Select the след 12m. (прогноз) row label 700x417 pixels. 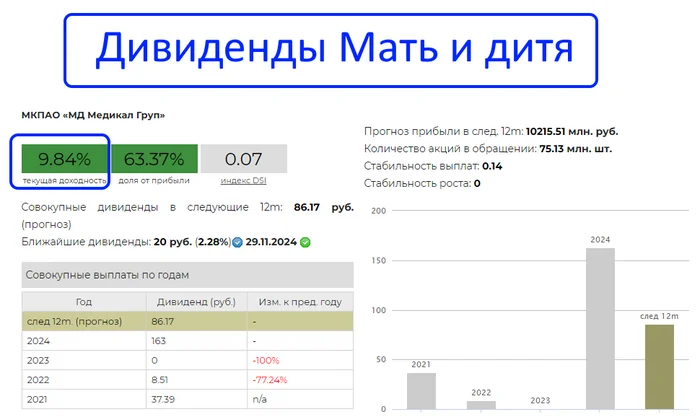coord(75,321)
